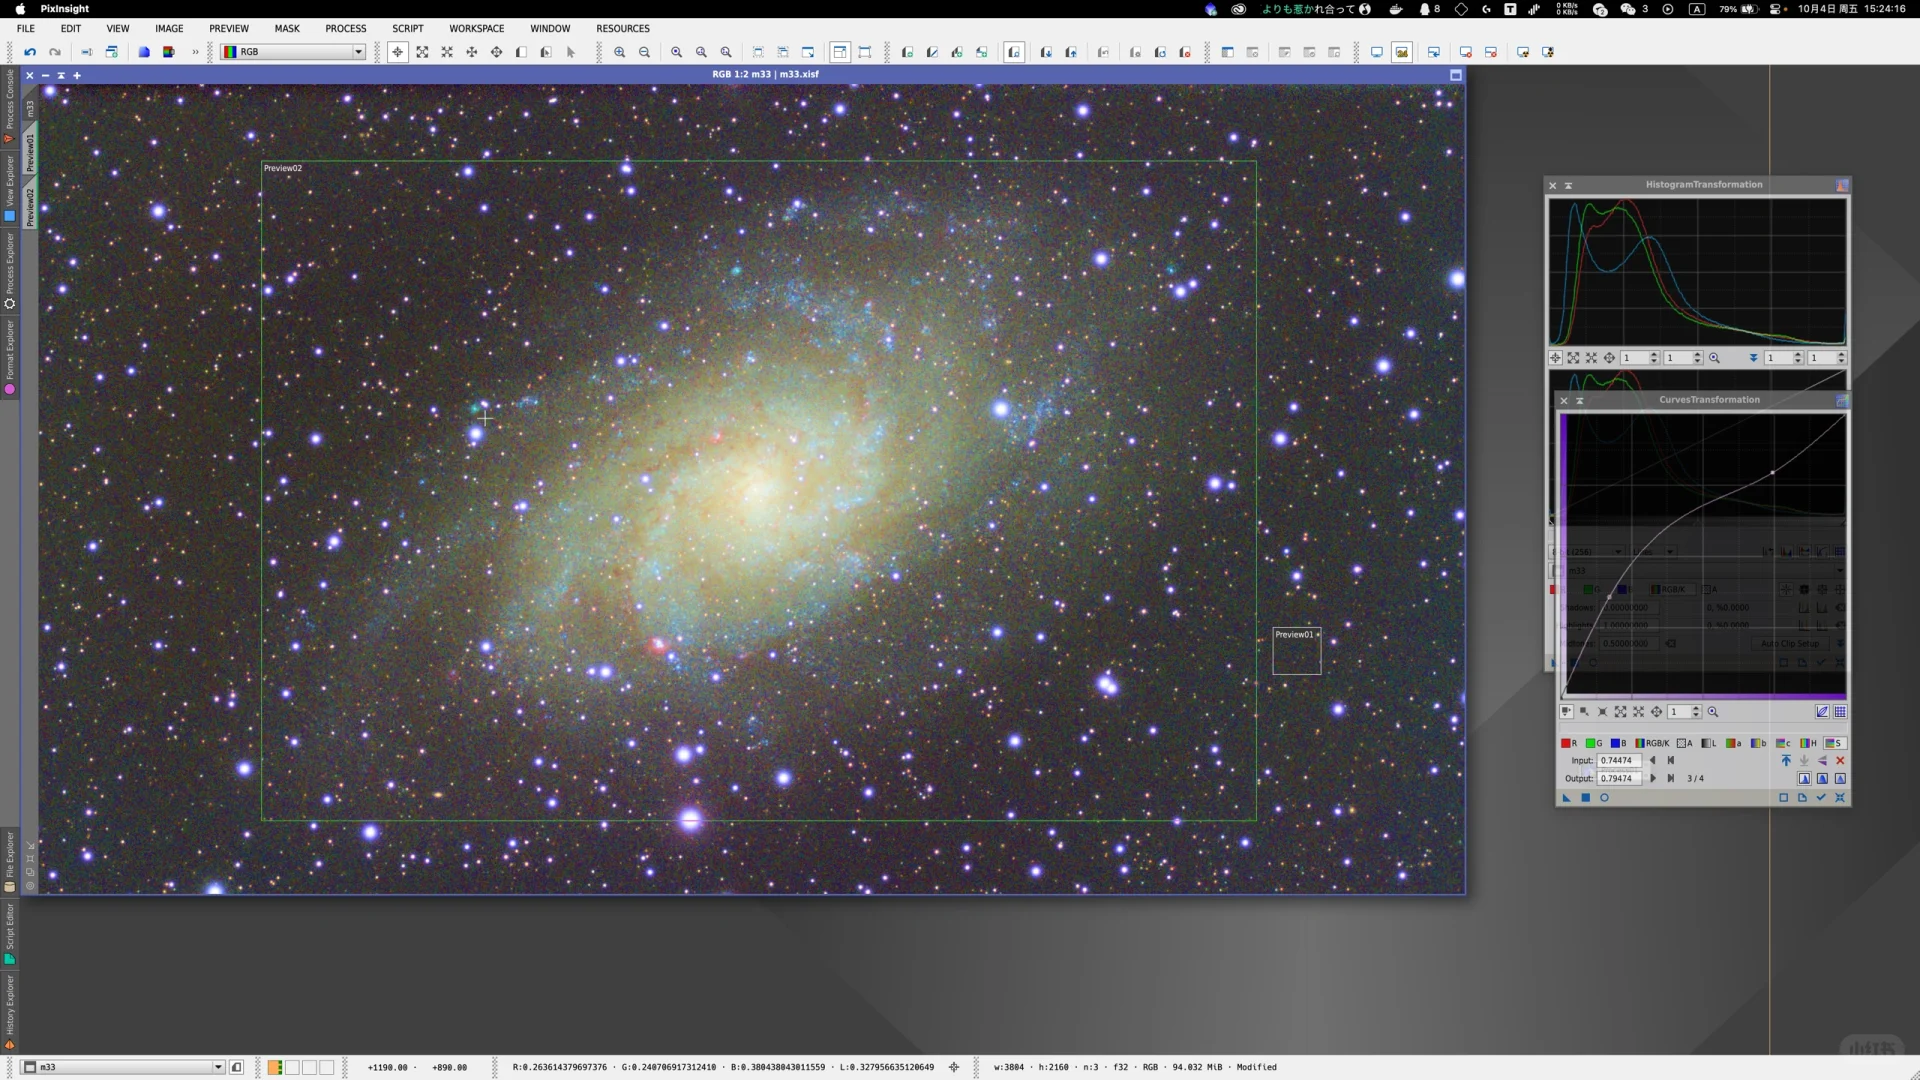
Task: Go to next curve point arrow
Action: (x=1652, y=778)
